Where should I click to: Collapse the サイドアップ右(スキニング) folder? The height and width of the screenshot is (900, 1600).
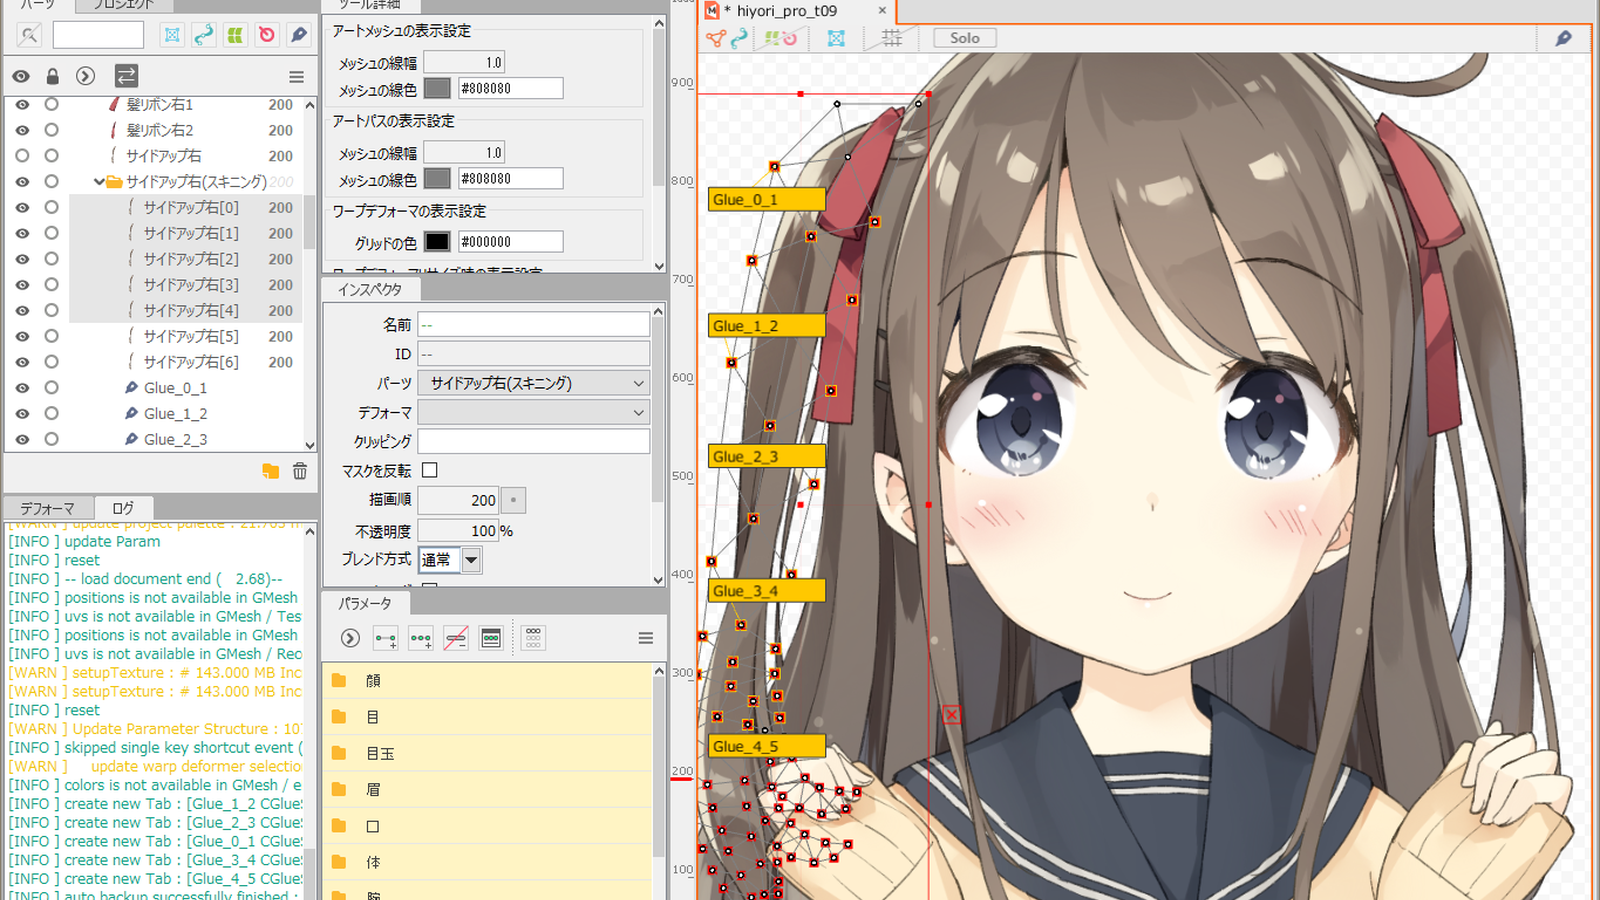pos(99,182)
